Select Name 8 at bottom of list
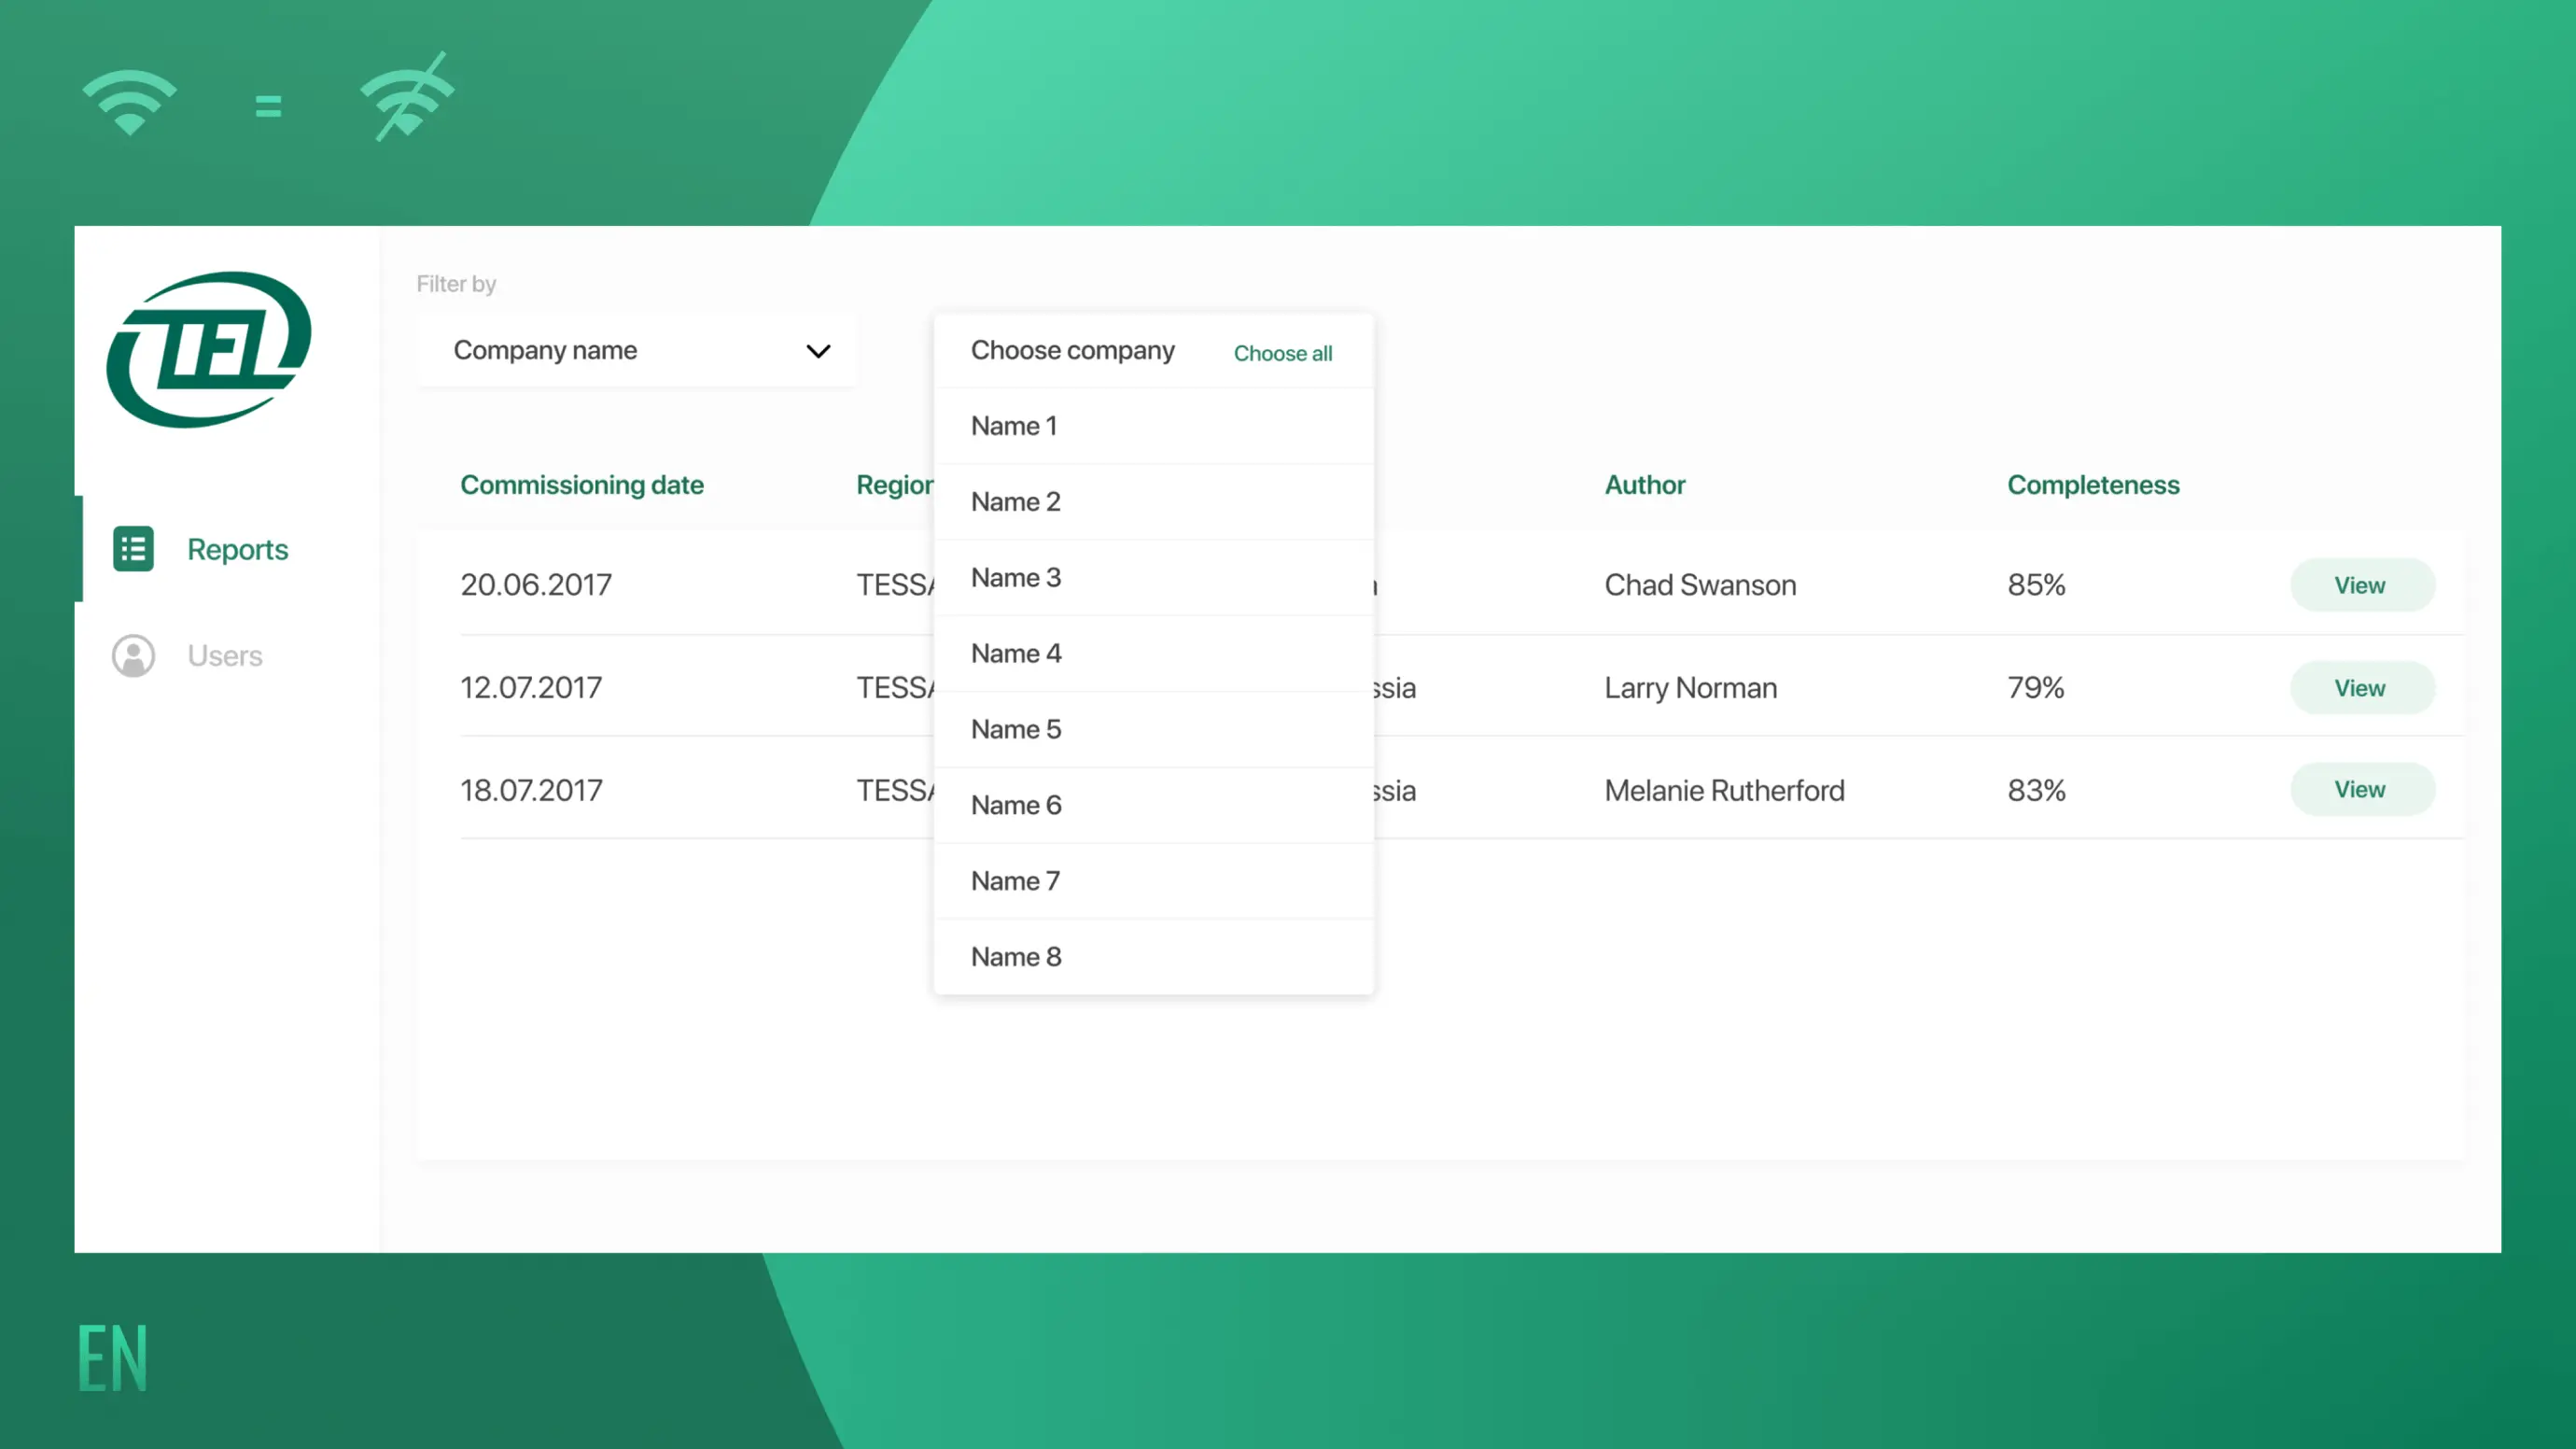The height and width of the screenshot is (1449, 2576). click(x=1153, y=957)
